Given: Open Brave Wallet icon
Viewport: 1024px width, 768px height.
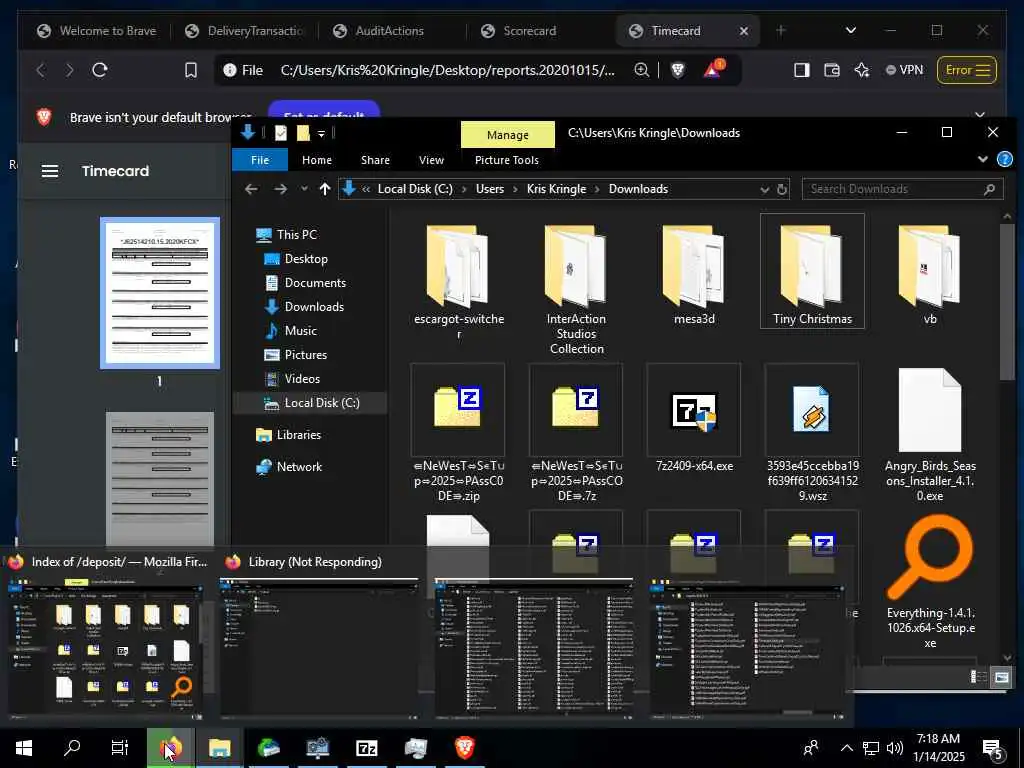Looking at the screenshot, I should point(832,70).
